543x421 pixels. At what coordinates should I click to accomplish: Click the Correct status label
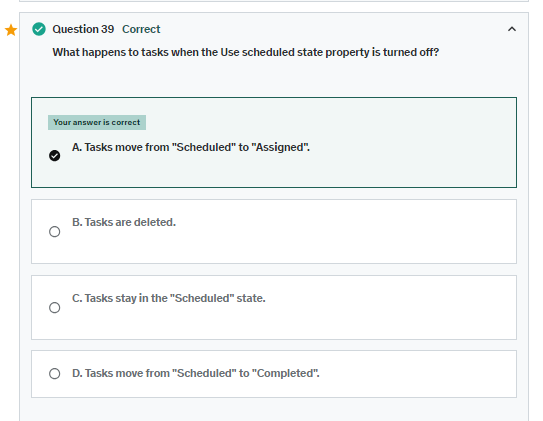coord(141,29)
